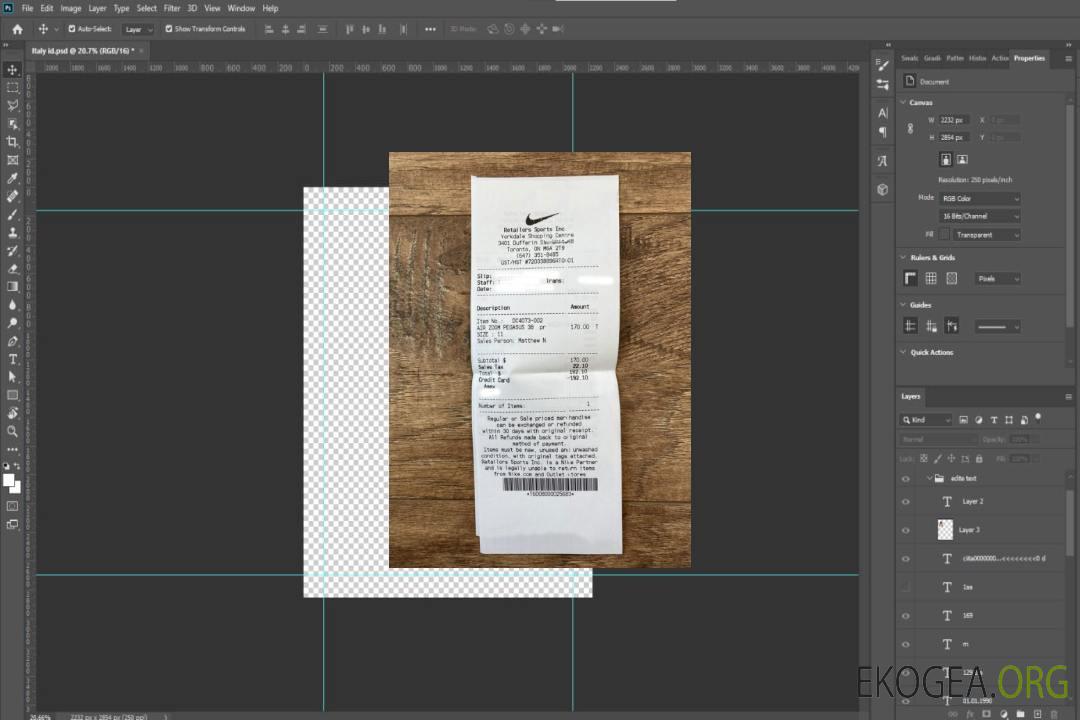Open the Character panel icon
Screen dimensions: 1080x720
pyautogui.click(x=882, y=112)
